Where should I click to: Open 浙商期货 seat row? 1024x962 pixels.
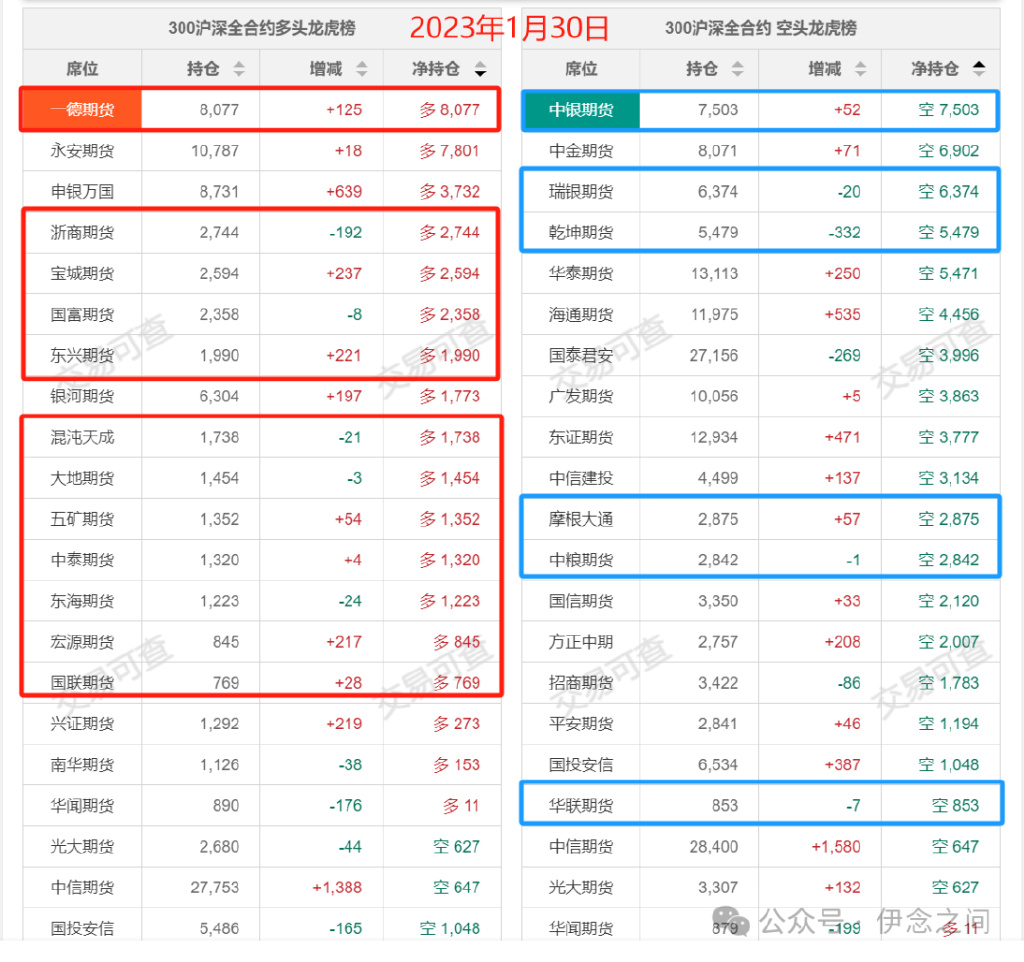click(x=261, y=232)
